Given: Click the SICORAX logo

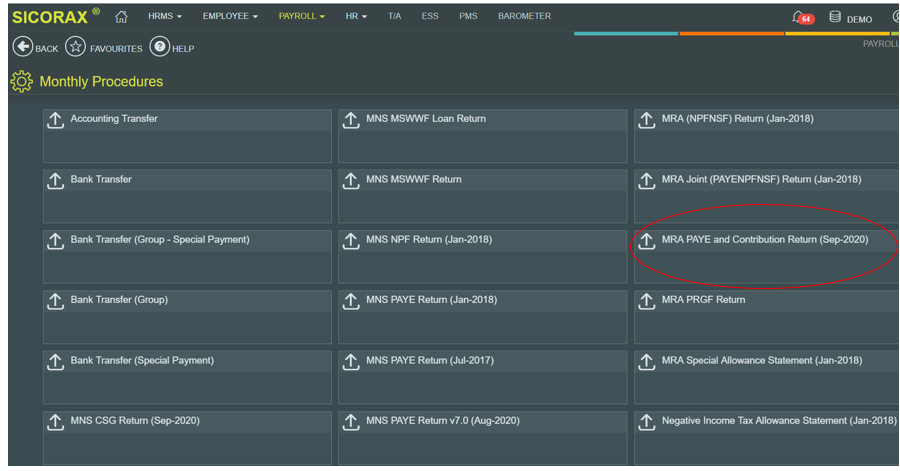Looking at the screenshot, I should coord(56,16).
